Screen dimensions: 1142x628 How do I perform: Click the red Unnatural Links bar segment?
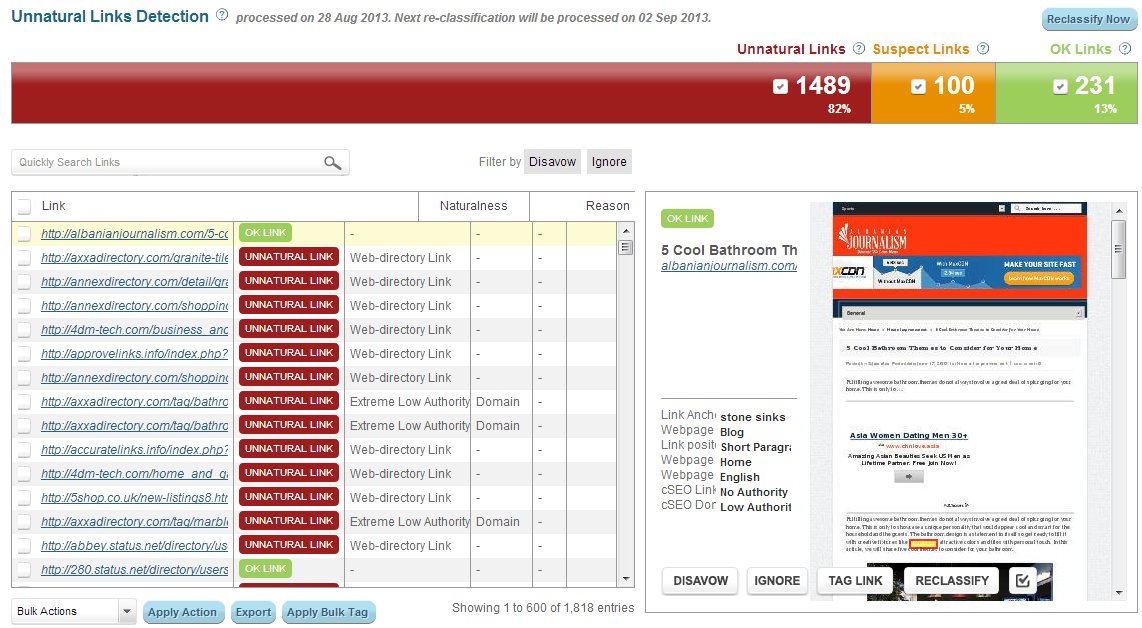tap(400, 93)
